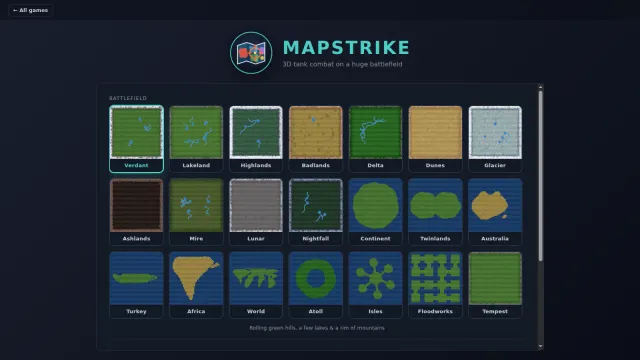Screen dimensions: 640x360
Task: Click the BATTLEFIELD section label
Action: 128,98
